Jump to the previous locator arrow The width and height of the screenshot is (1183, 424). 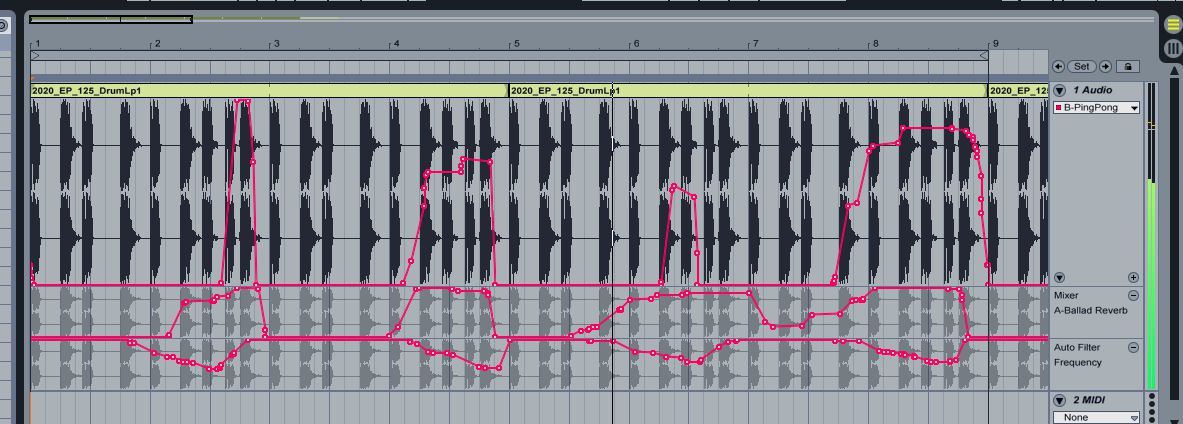click(1058, 66)
